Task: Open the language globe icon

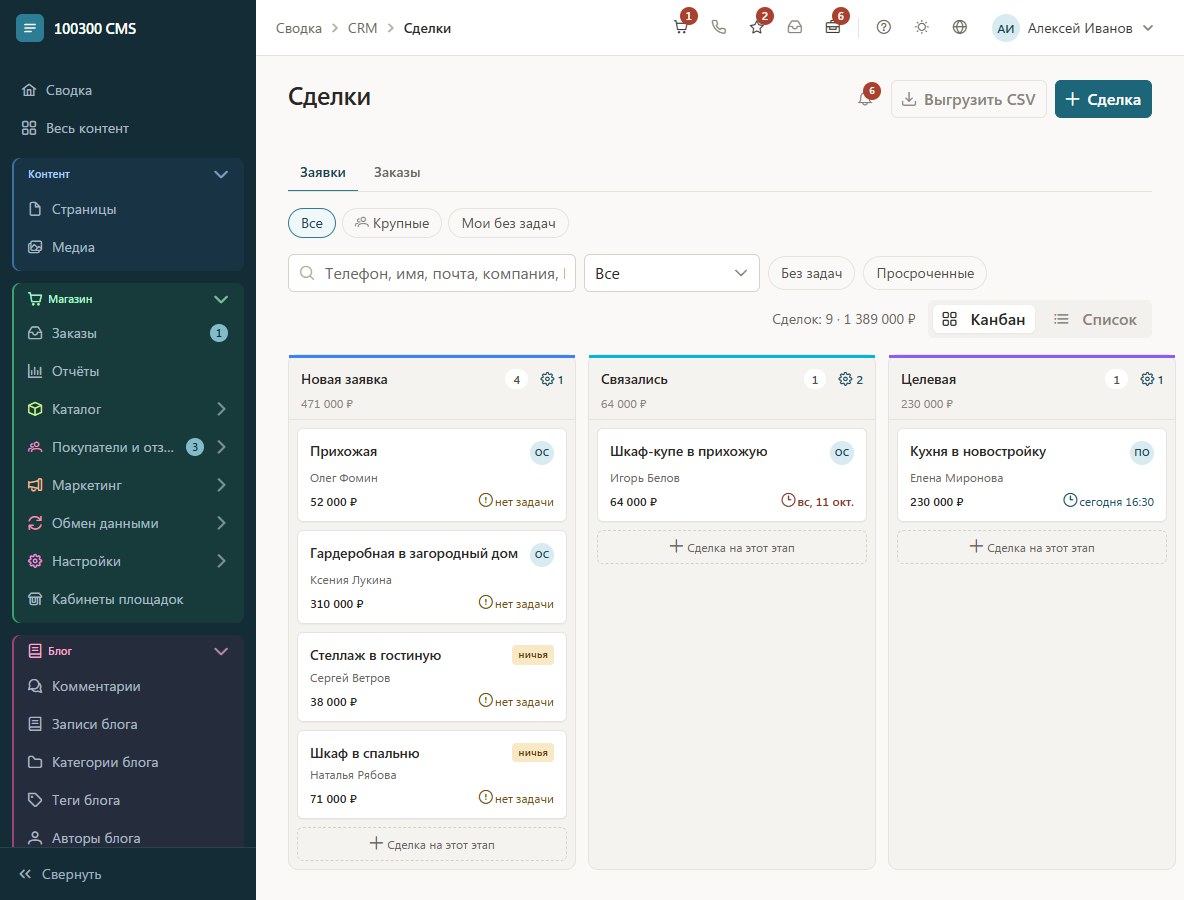Action: coord(960,27)
